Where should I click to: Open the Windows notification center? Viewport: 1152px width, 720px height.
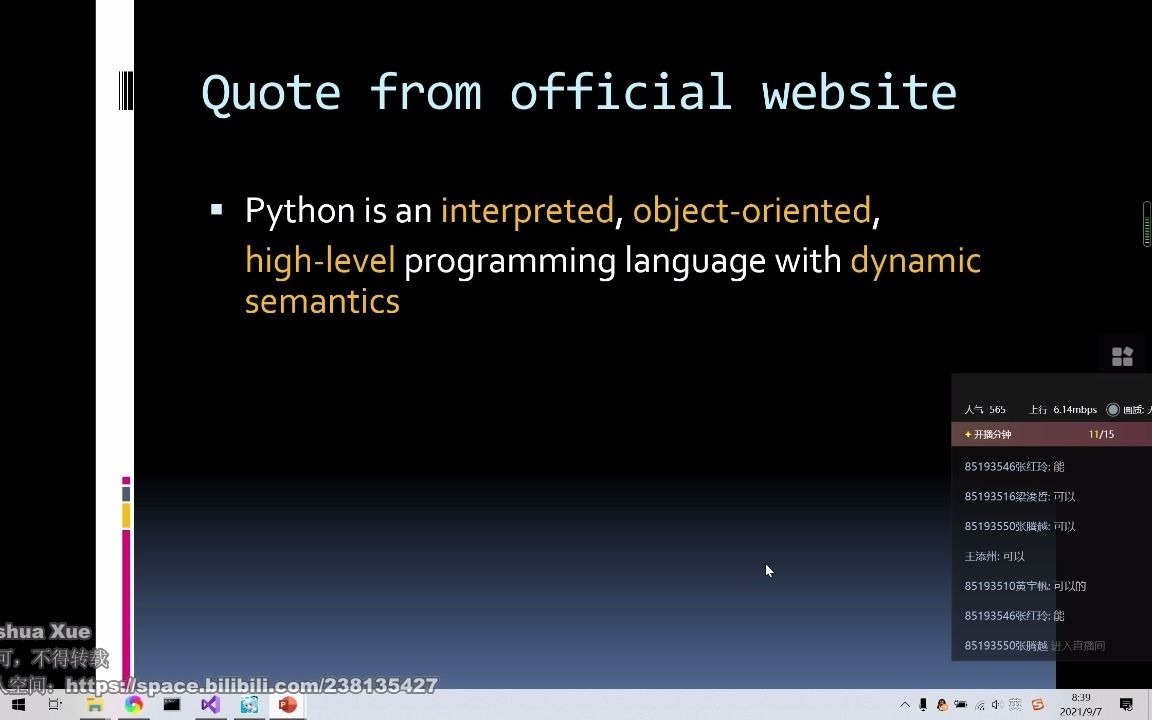tap(1126, 705)
